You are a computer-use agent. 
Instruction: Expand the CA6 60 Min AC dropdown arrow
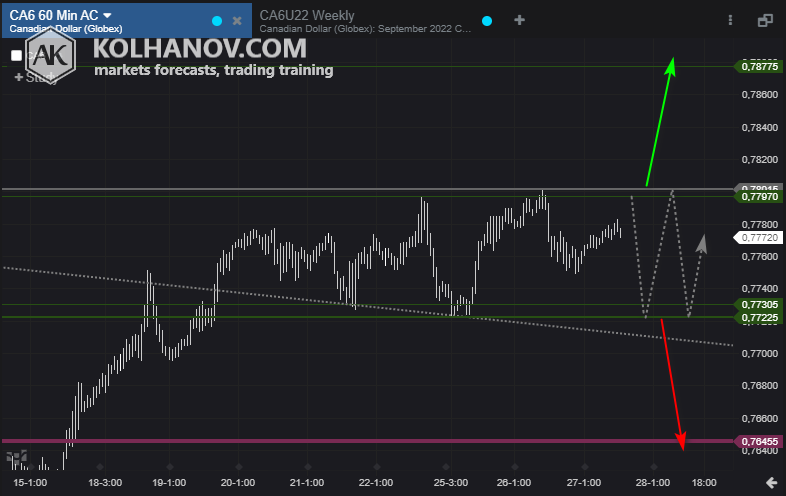(108, 14)
